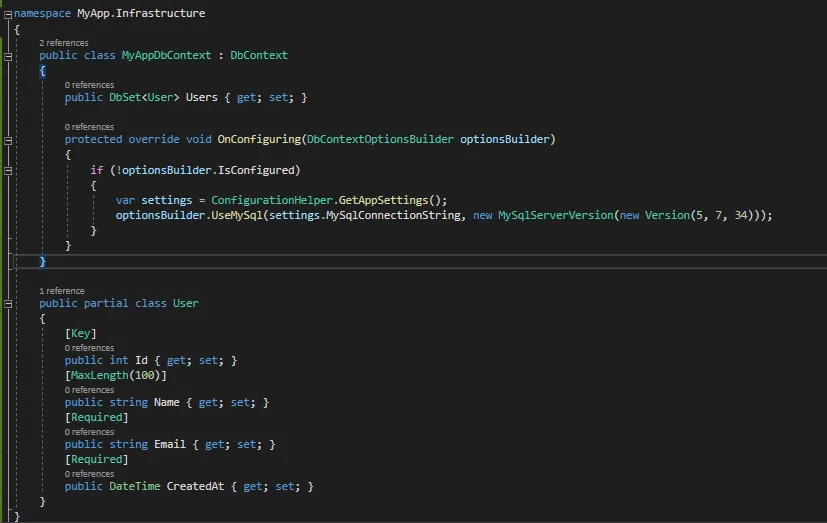Click the "DbSet" type in the Users declaration
827x523 pixels.
tap(125, 98)
